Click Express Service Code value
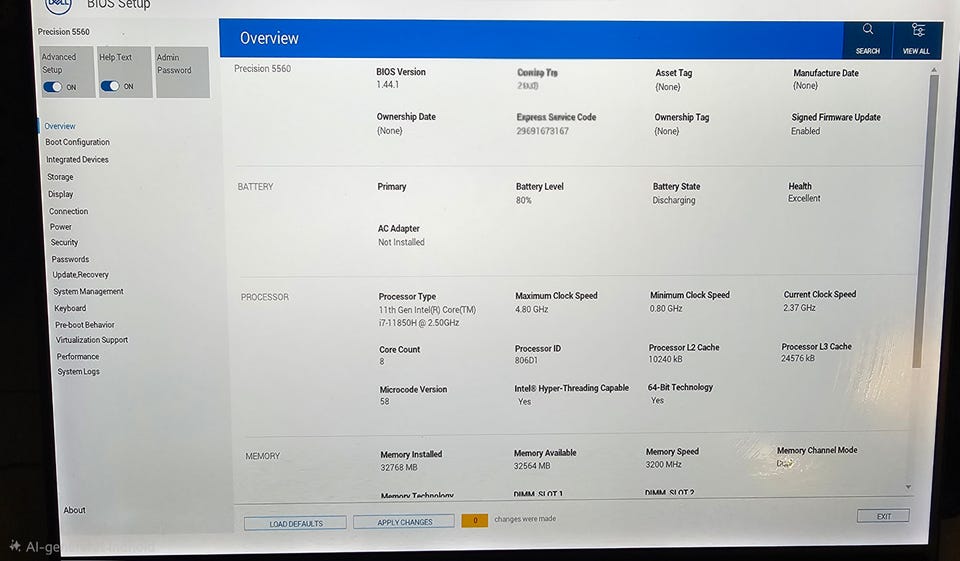 tap(542, 131)
